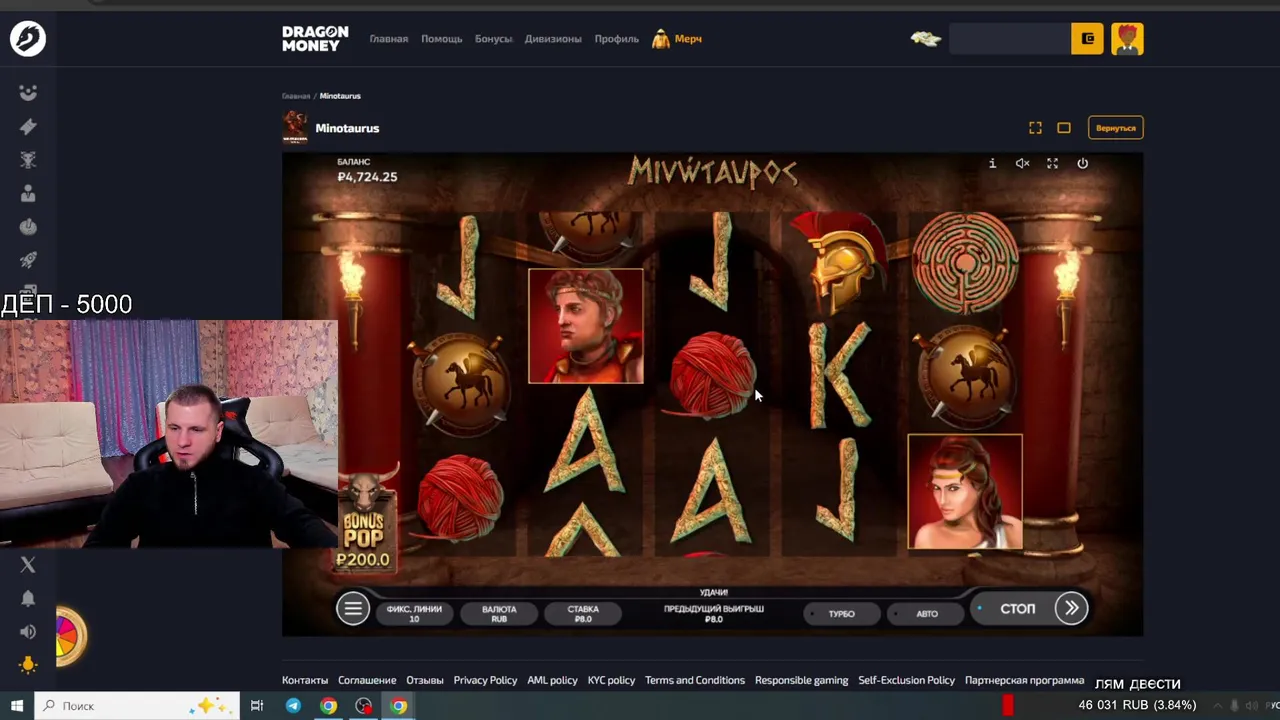Open Task View on the taskbar

pyautogui.click(x=257, y=706)
